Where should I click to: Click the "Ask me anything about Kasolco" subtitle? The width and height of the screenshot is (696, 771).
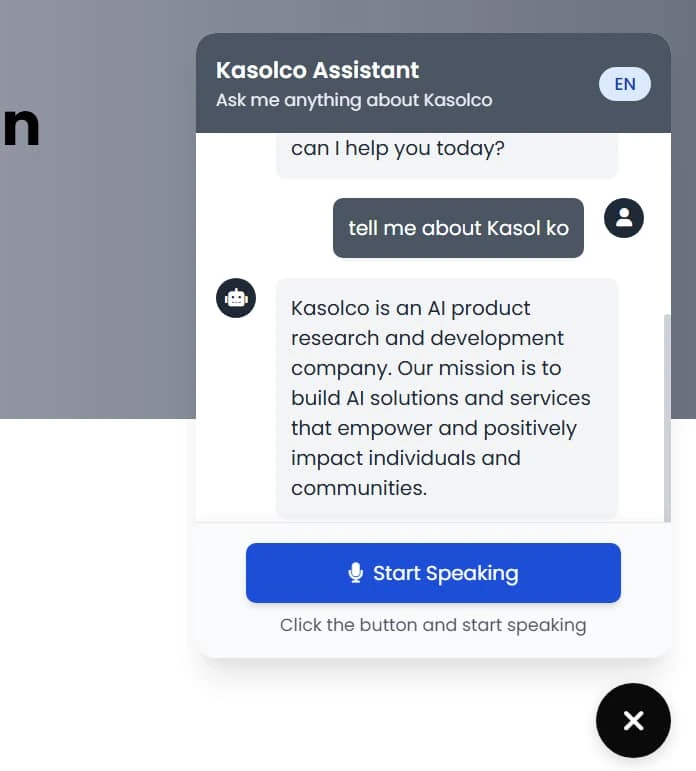tap(354, 100)
